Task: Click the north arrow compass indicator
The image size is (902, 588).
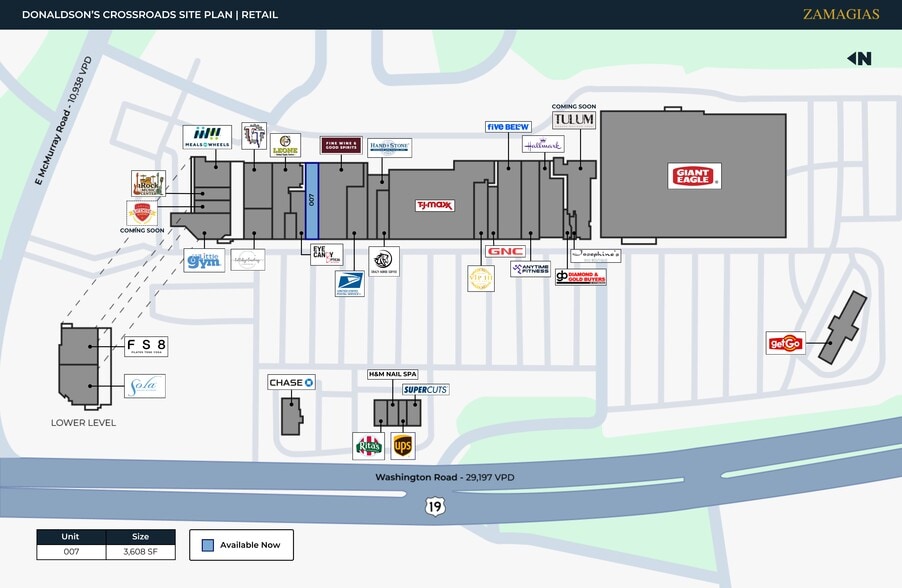Action: click(x=859, y=58)
